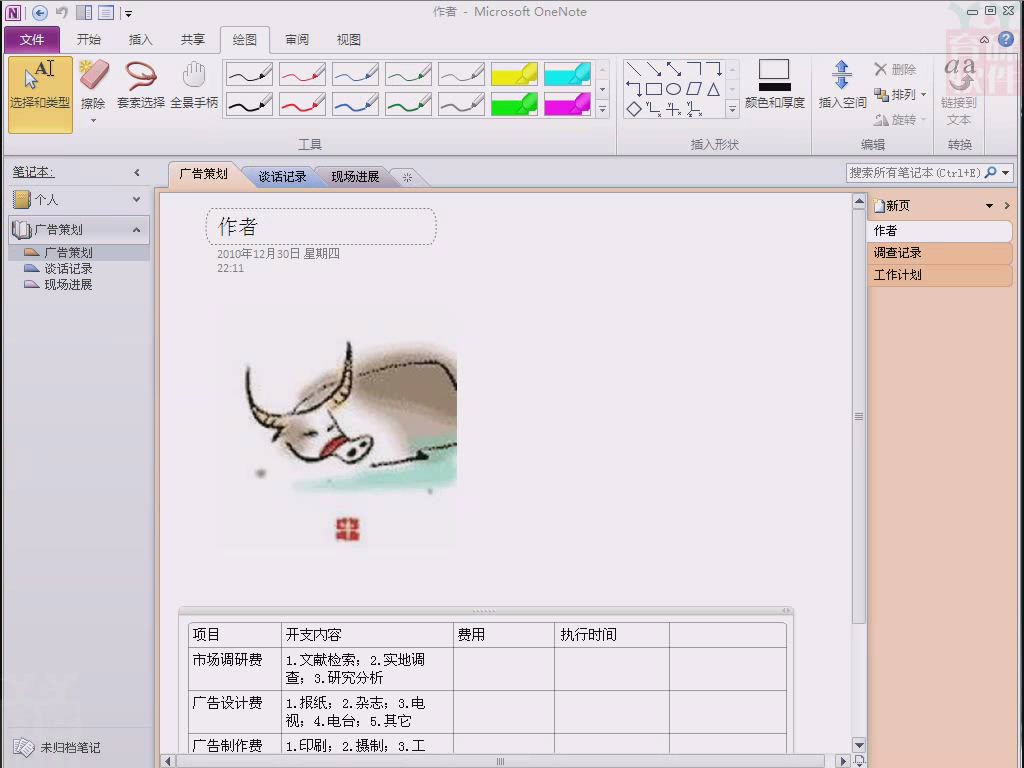The height and width of the screenshot is (768, 1024).
Task: Select the thick gray pen
Action: tap(461, 104)
